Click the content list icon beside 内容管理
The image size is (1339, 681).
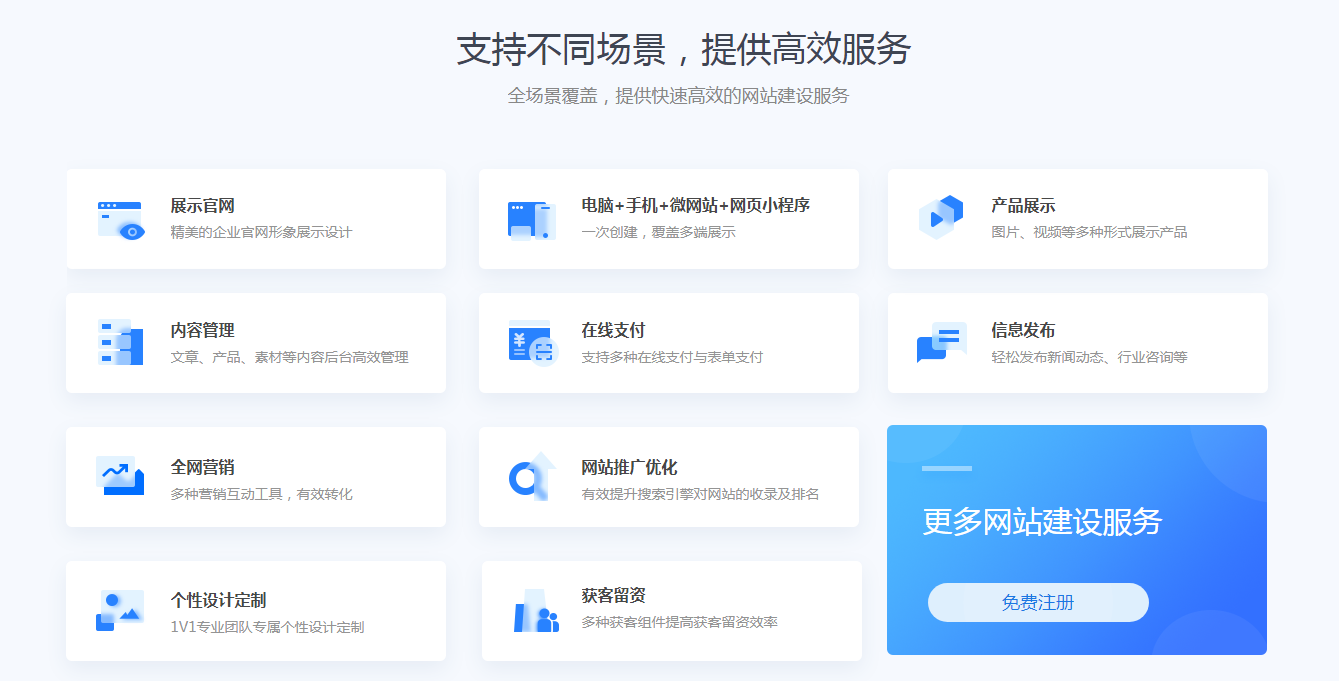click(119, 343)
